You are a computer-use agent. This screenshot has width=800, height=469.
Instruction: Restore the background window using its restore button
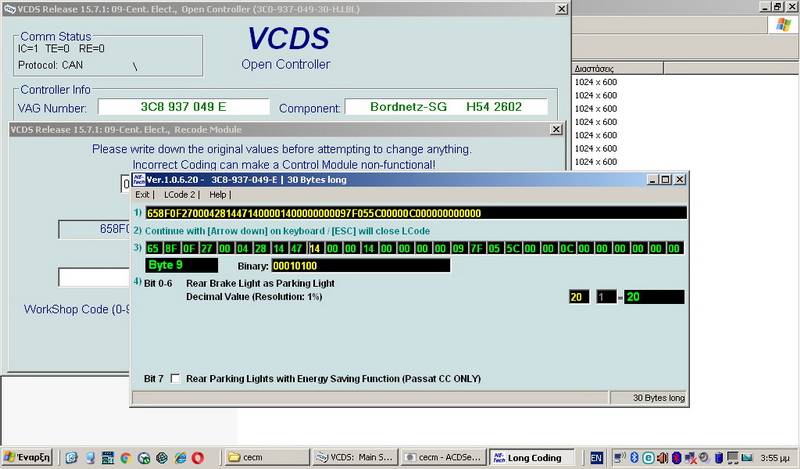[777, 7]
